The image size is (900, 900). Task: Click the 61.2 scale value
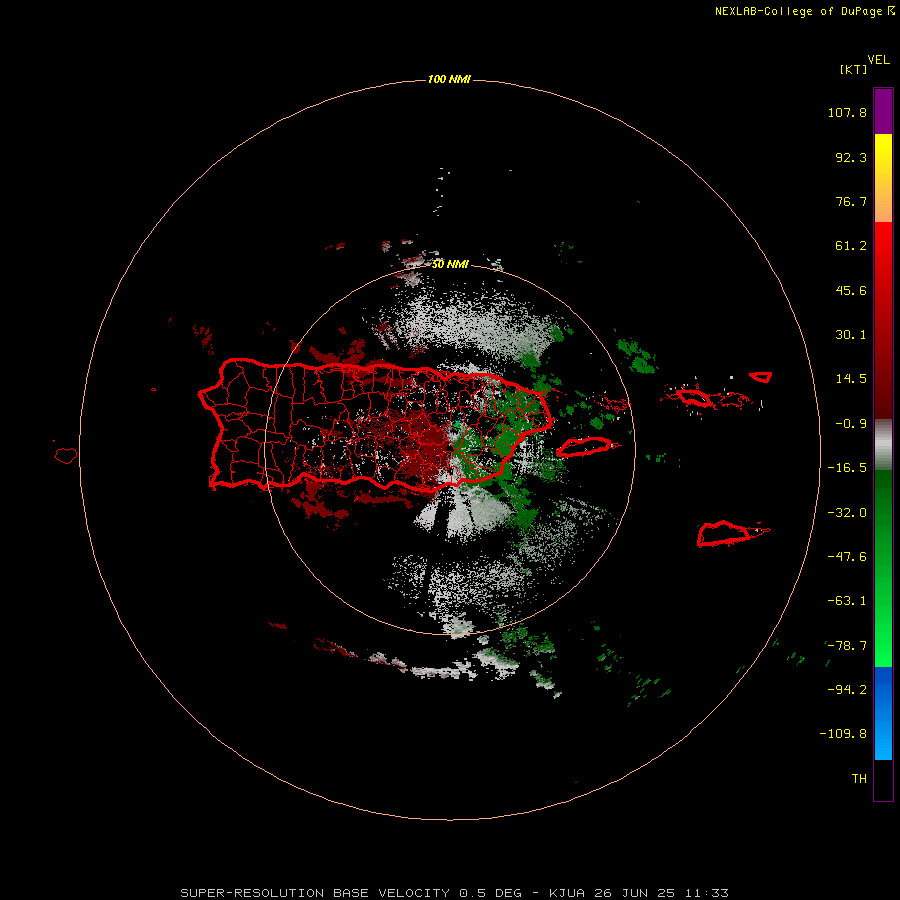click(x=851, y=246)
